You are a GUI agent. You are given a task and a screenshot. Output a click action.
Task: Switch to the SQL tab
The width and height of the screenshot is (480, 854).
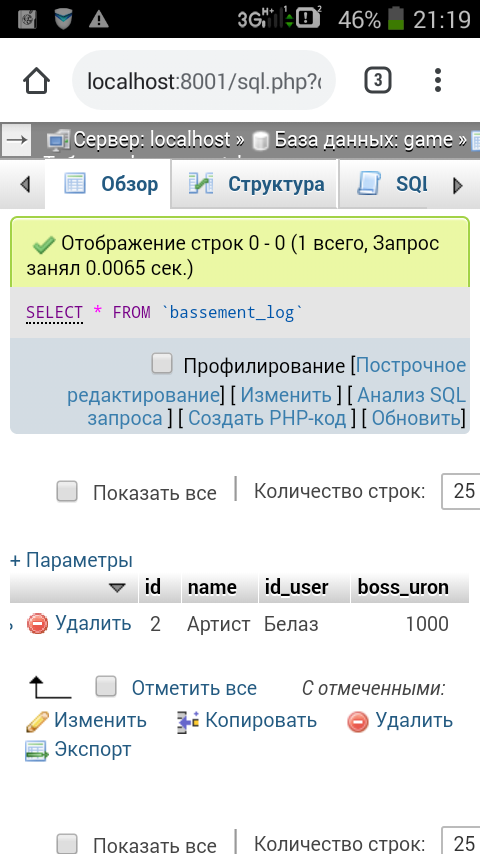393,185
